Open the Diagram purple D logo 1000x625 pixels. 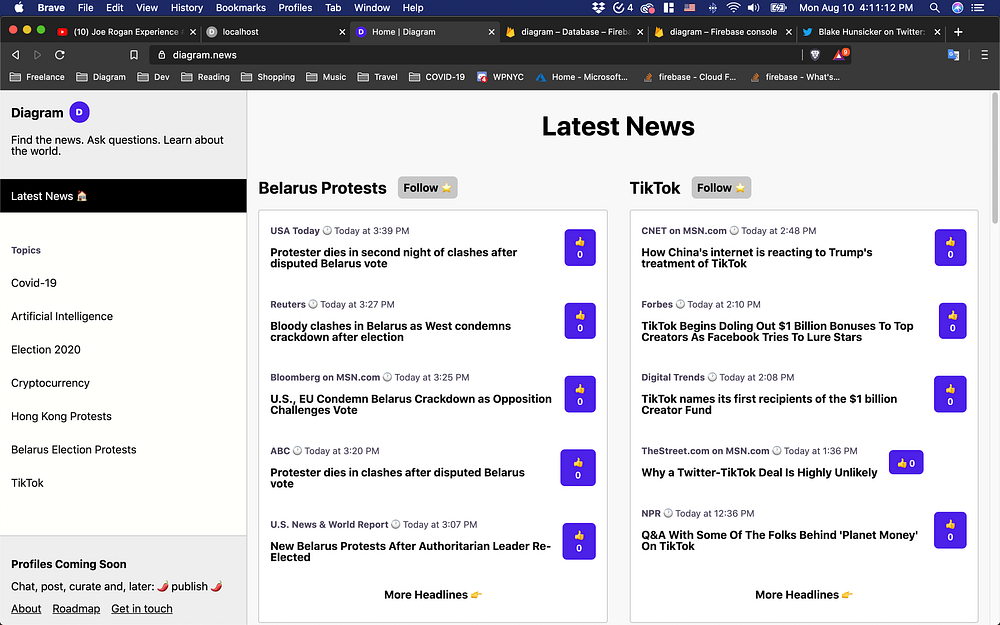(x=80, y=113)
